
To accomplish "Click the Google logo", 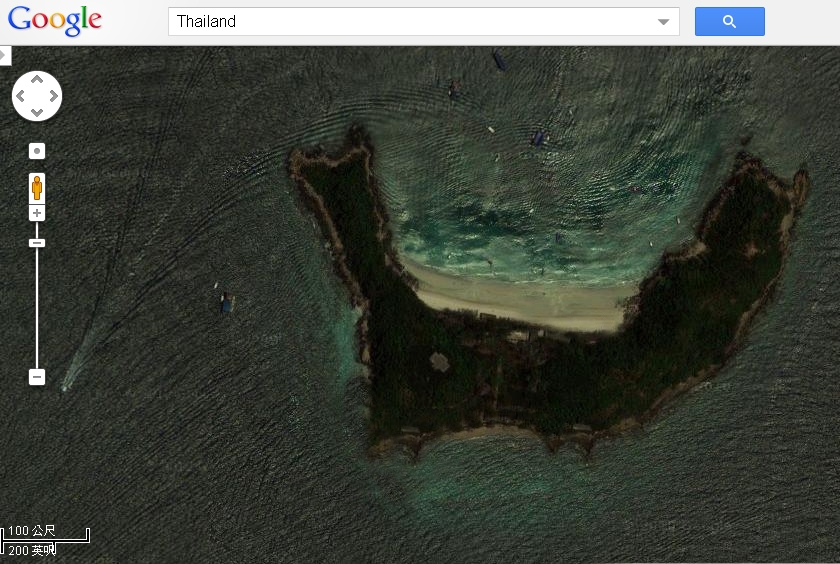I will point(55,21).
